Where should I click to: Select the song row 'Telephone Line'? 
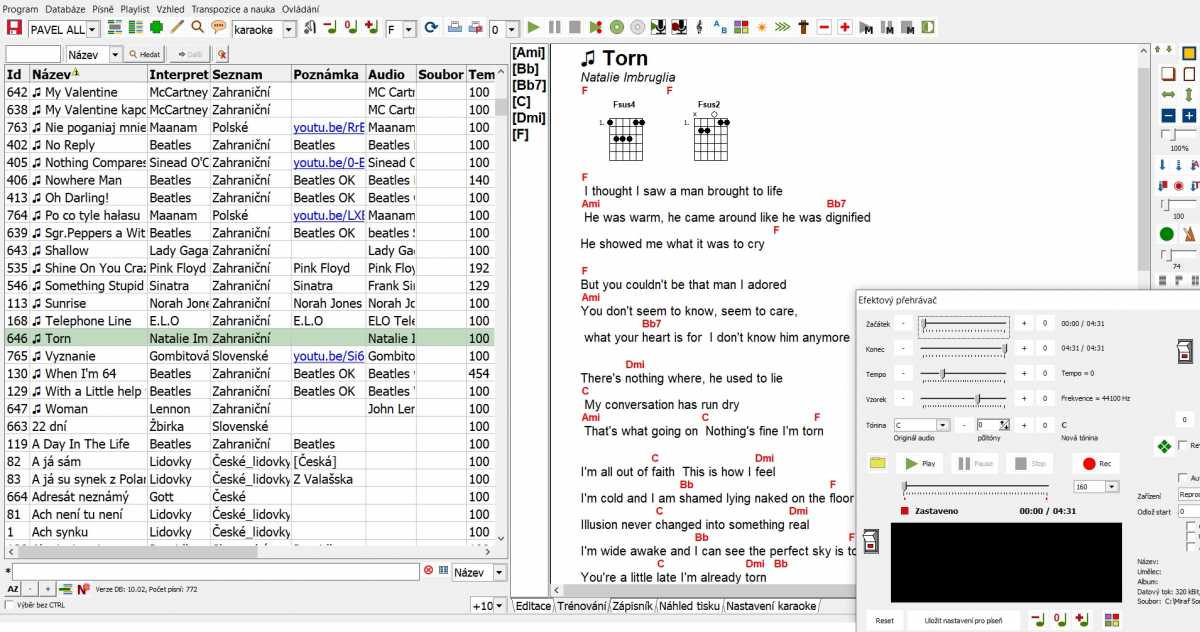[x=250, y=321]
